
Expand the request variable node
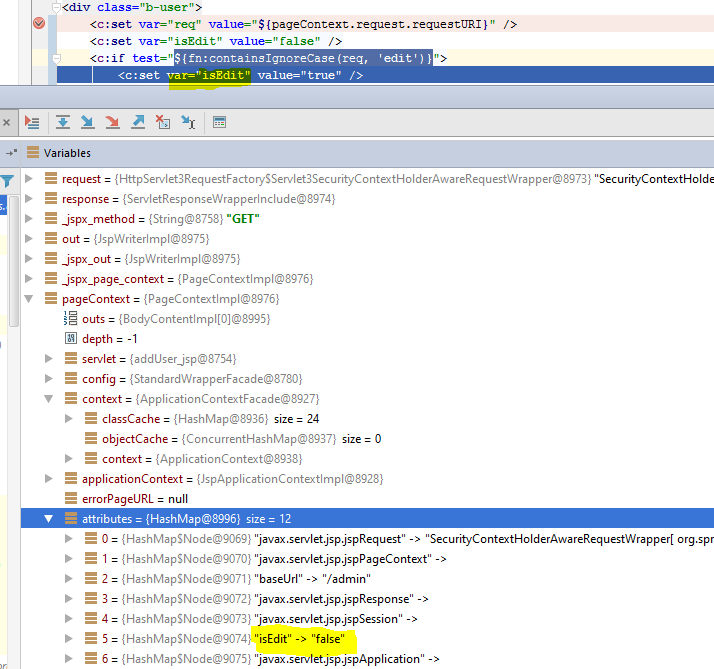[29, 179]
